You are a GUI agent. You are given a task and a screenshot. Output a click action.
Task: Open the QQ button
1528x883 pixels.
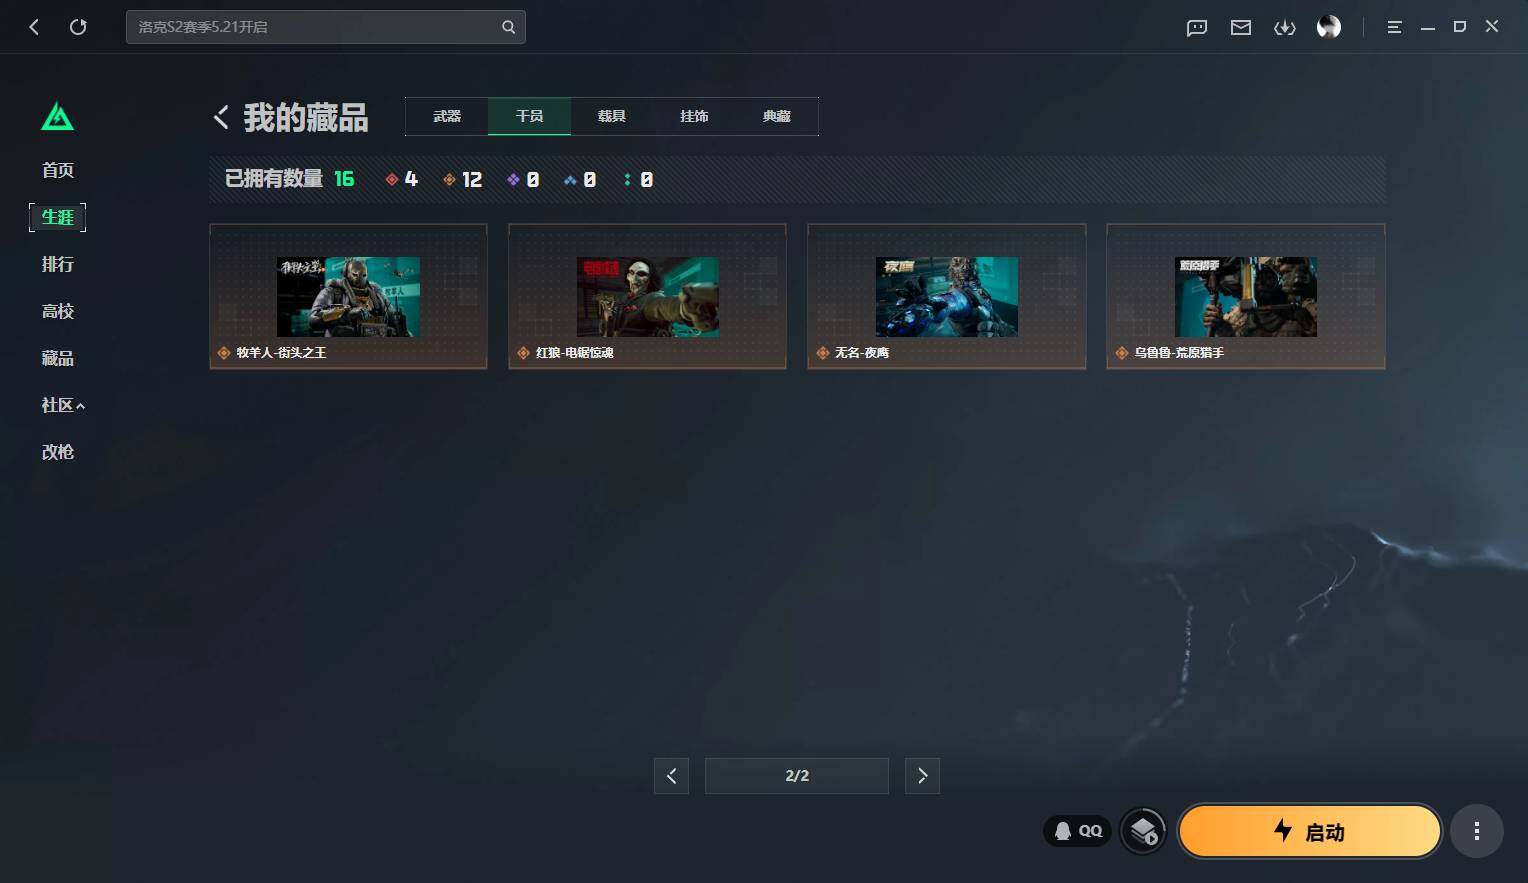click(x=1078, y=831)
